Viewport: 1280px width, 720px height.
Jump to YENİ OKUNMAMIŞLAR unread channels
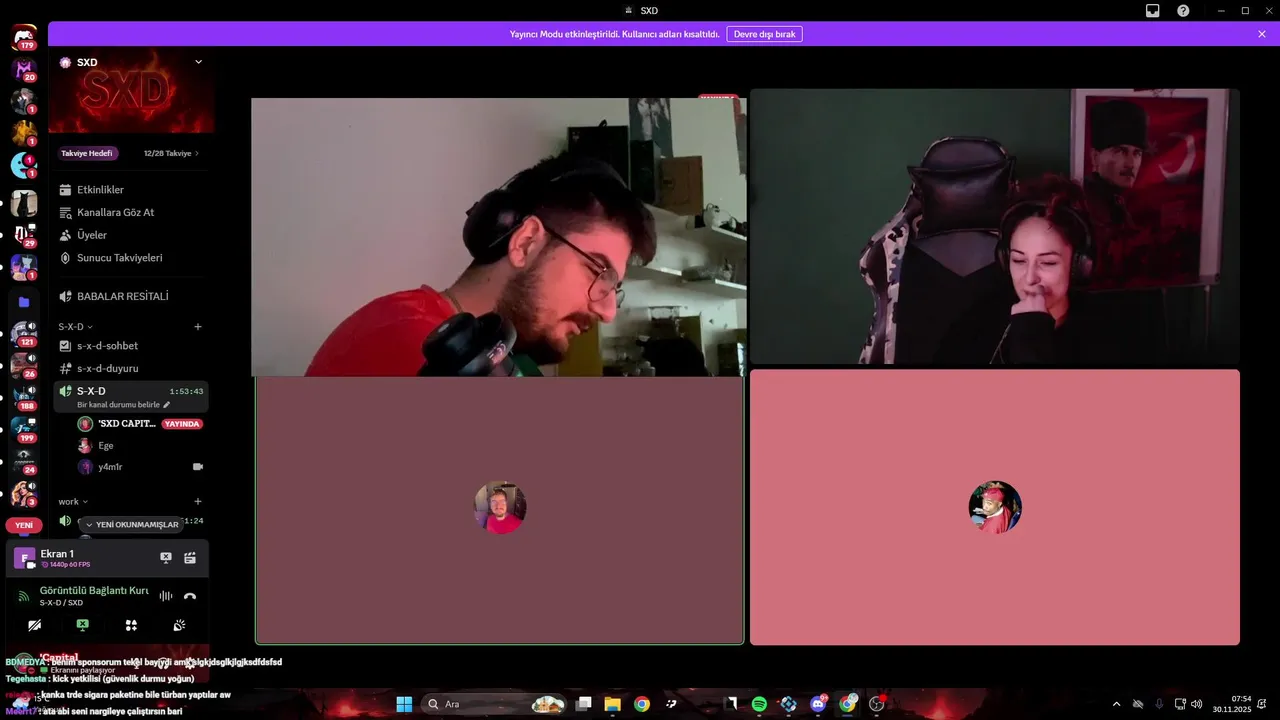[x=131, y=525]
